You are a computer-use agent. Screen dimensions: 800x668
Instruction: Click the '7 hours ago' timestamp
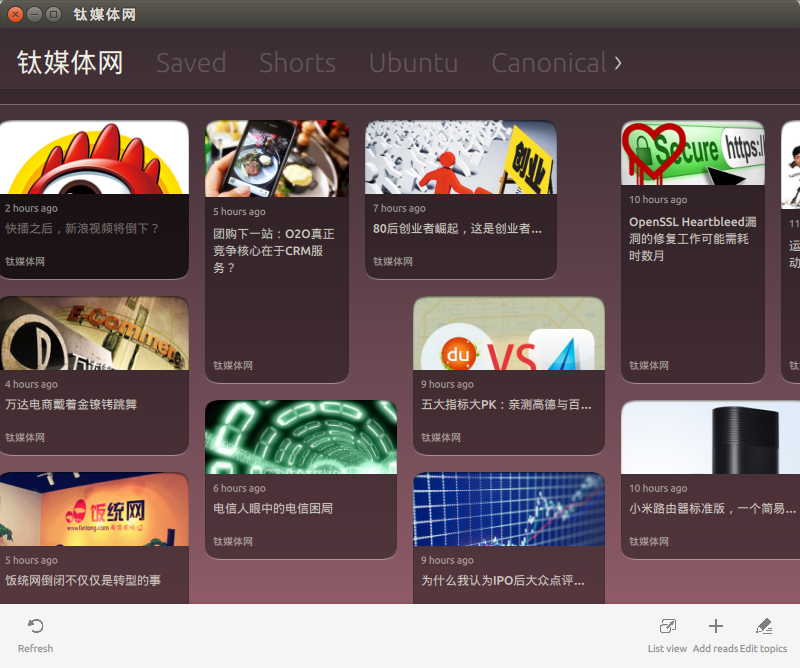(399, 208)
